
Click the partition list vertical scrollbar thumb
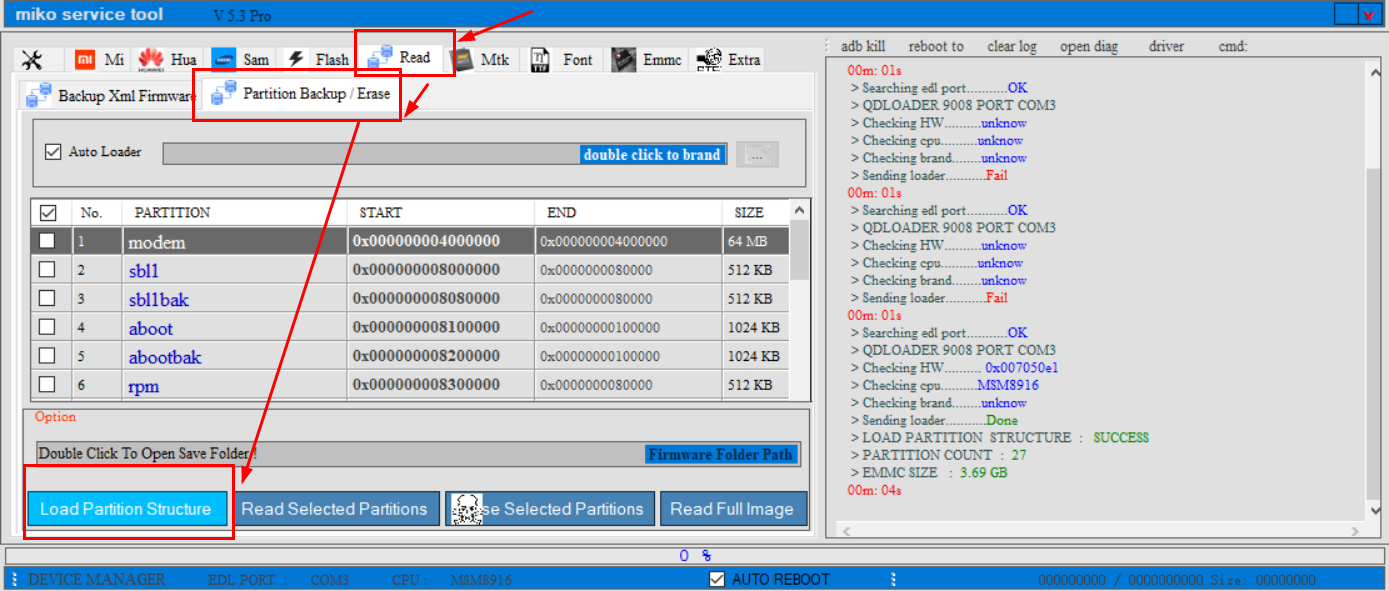[x=799, y=250]
